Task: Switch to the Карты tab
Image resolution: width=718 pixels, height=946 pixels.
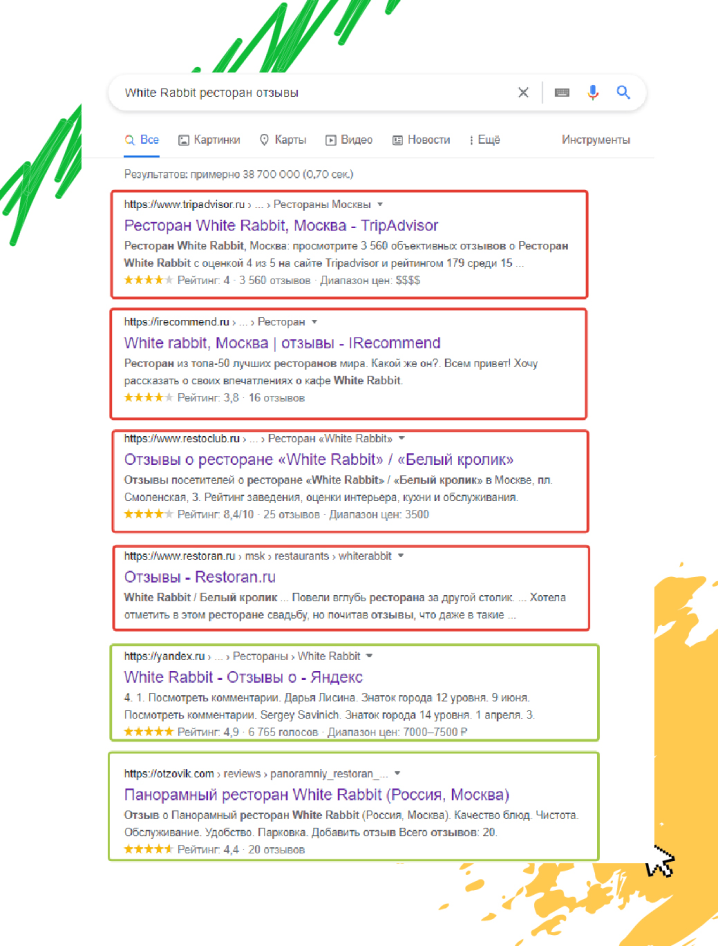Action: pyautogui.click(x=283, y=140)
